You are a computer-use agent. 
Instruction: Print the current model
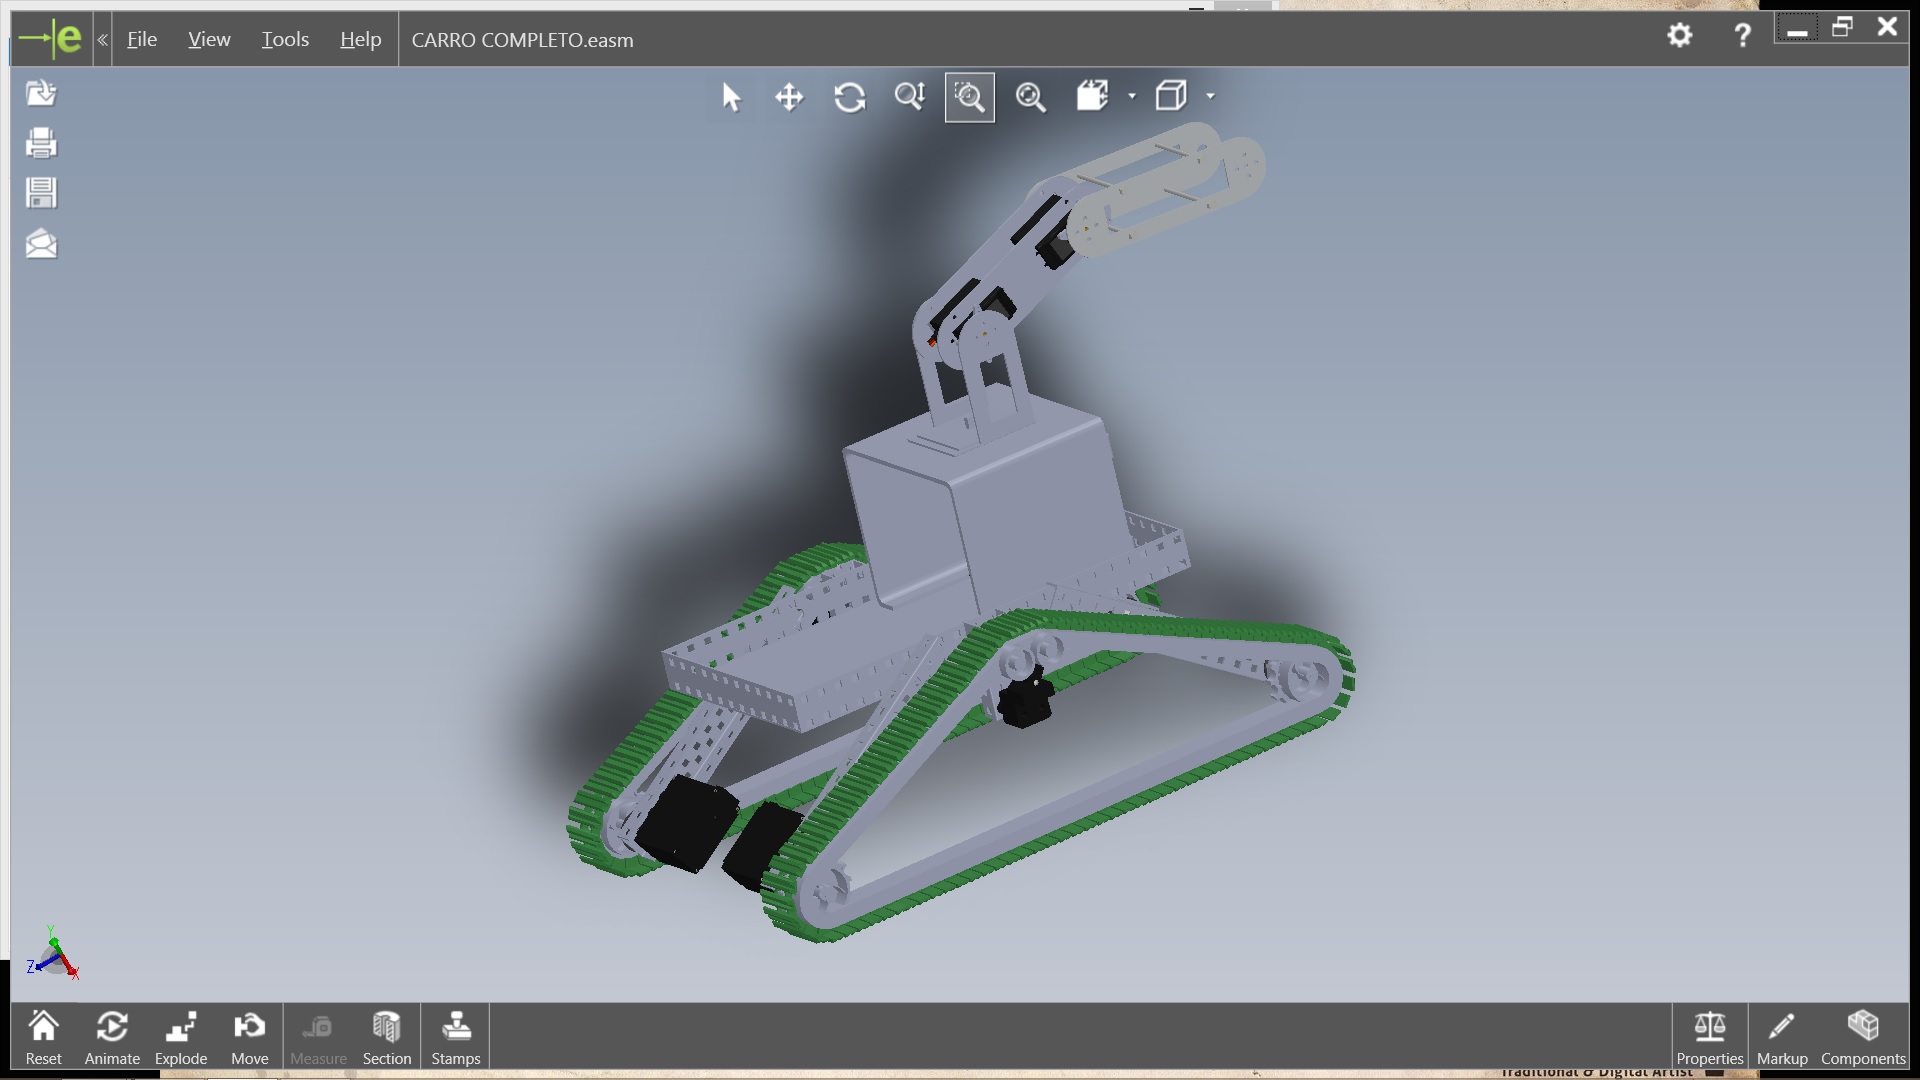coord(41,143)
